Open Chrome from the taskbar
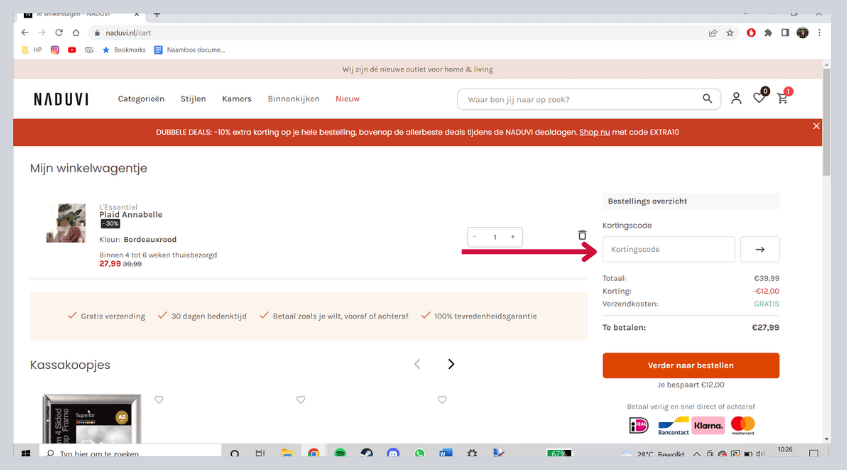 tap(314, 453)
